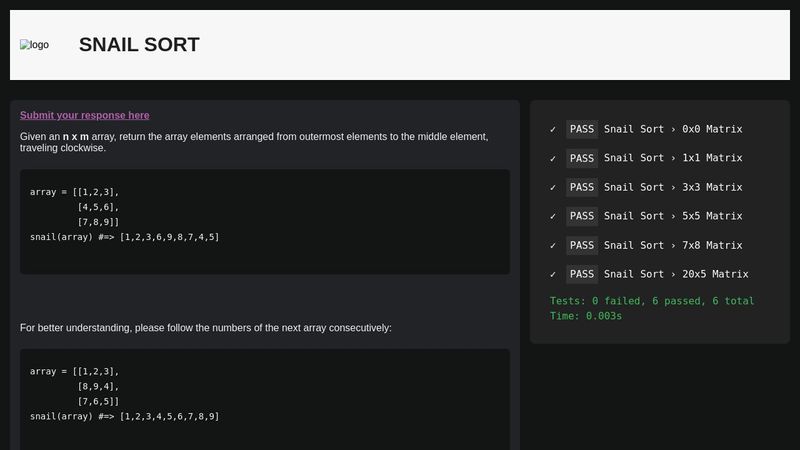Open the Submit your response here link
The height and width of the screenshot is (450, 800).
(x=85, y=115)
